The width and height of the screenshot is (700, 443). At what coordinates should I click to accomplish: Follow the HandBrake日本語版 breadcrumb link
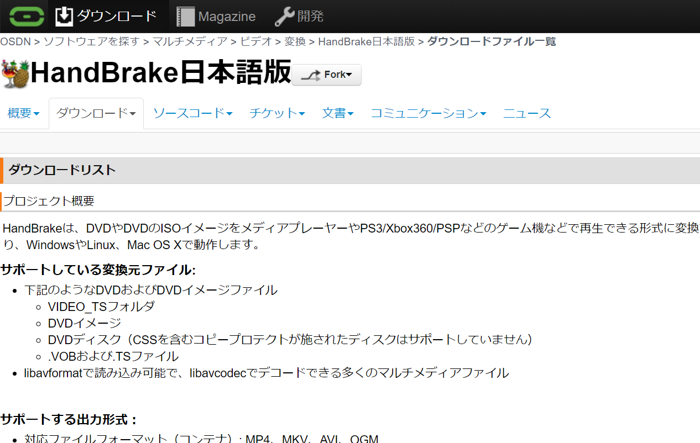(x=367, y=42)
